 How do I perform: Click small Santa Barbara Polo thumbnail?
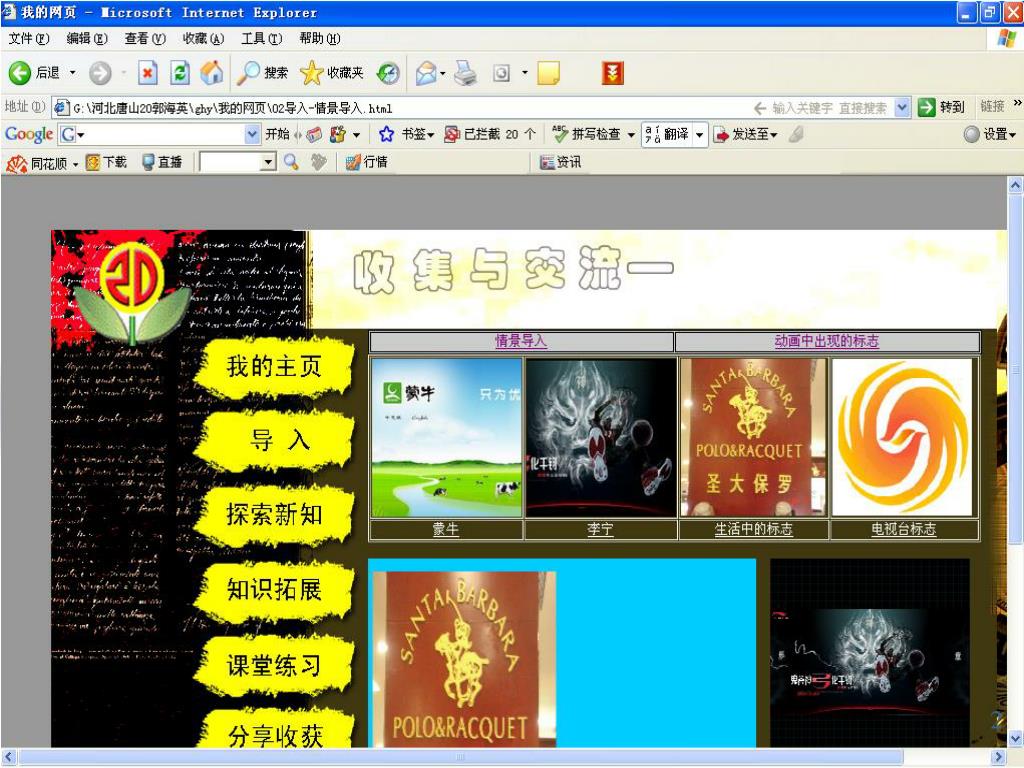pos(753,438)
